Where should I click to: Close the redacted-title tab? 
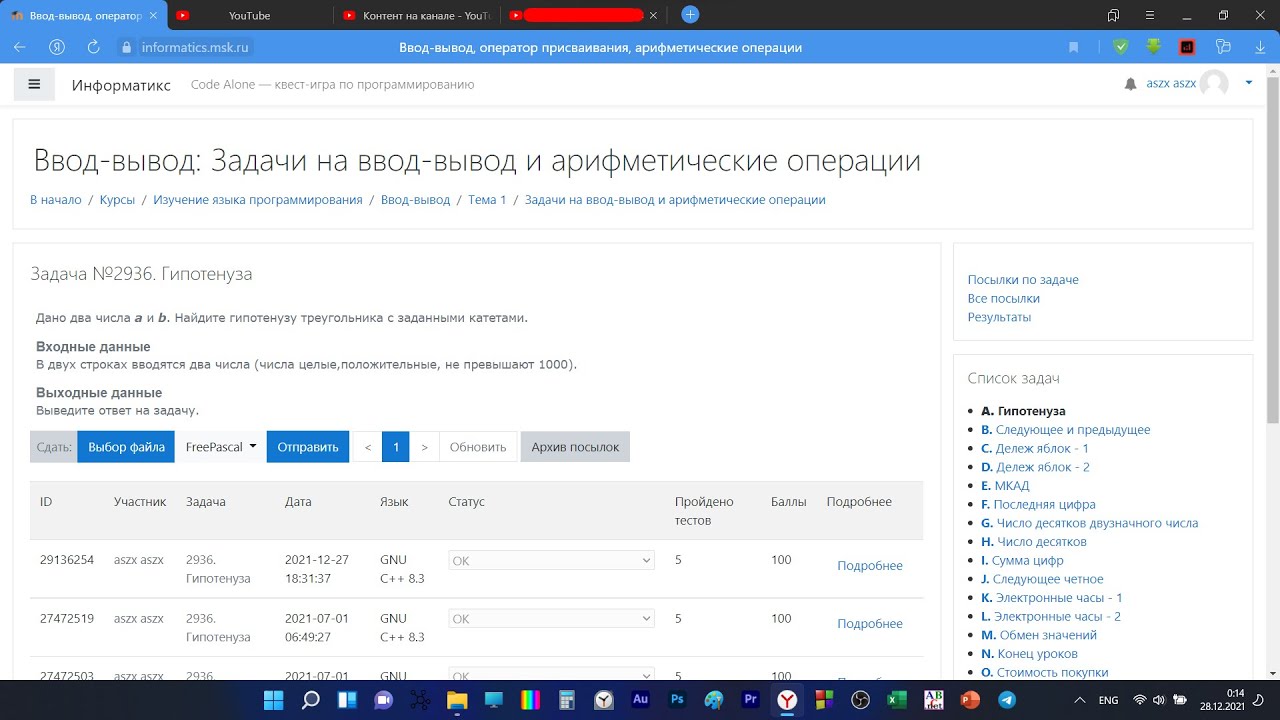[653, 15]
